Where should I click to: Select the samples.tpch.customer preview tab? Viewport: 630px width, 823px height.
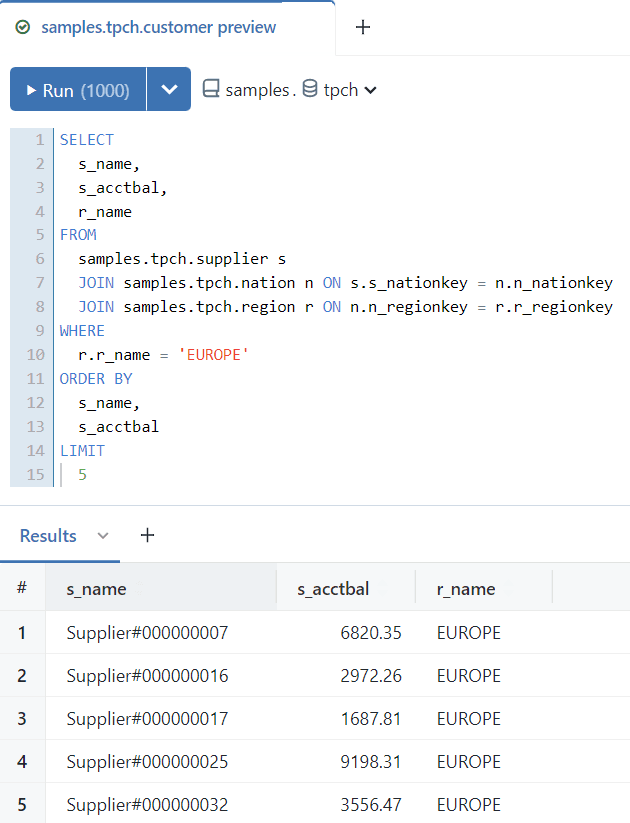pyautogui.click(x=158, y=28)
